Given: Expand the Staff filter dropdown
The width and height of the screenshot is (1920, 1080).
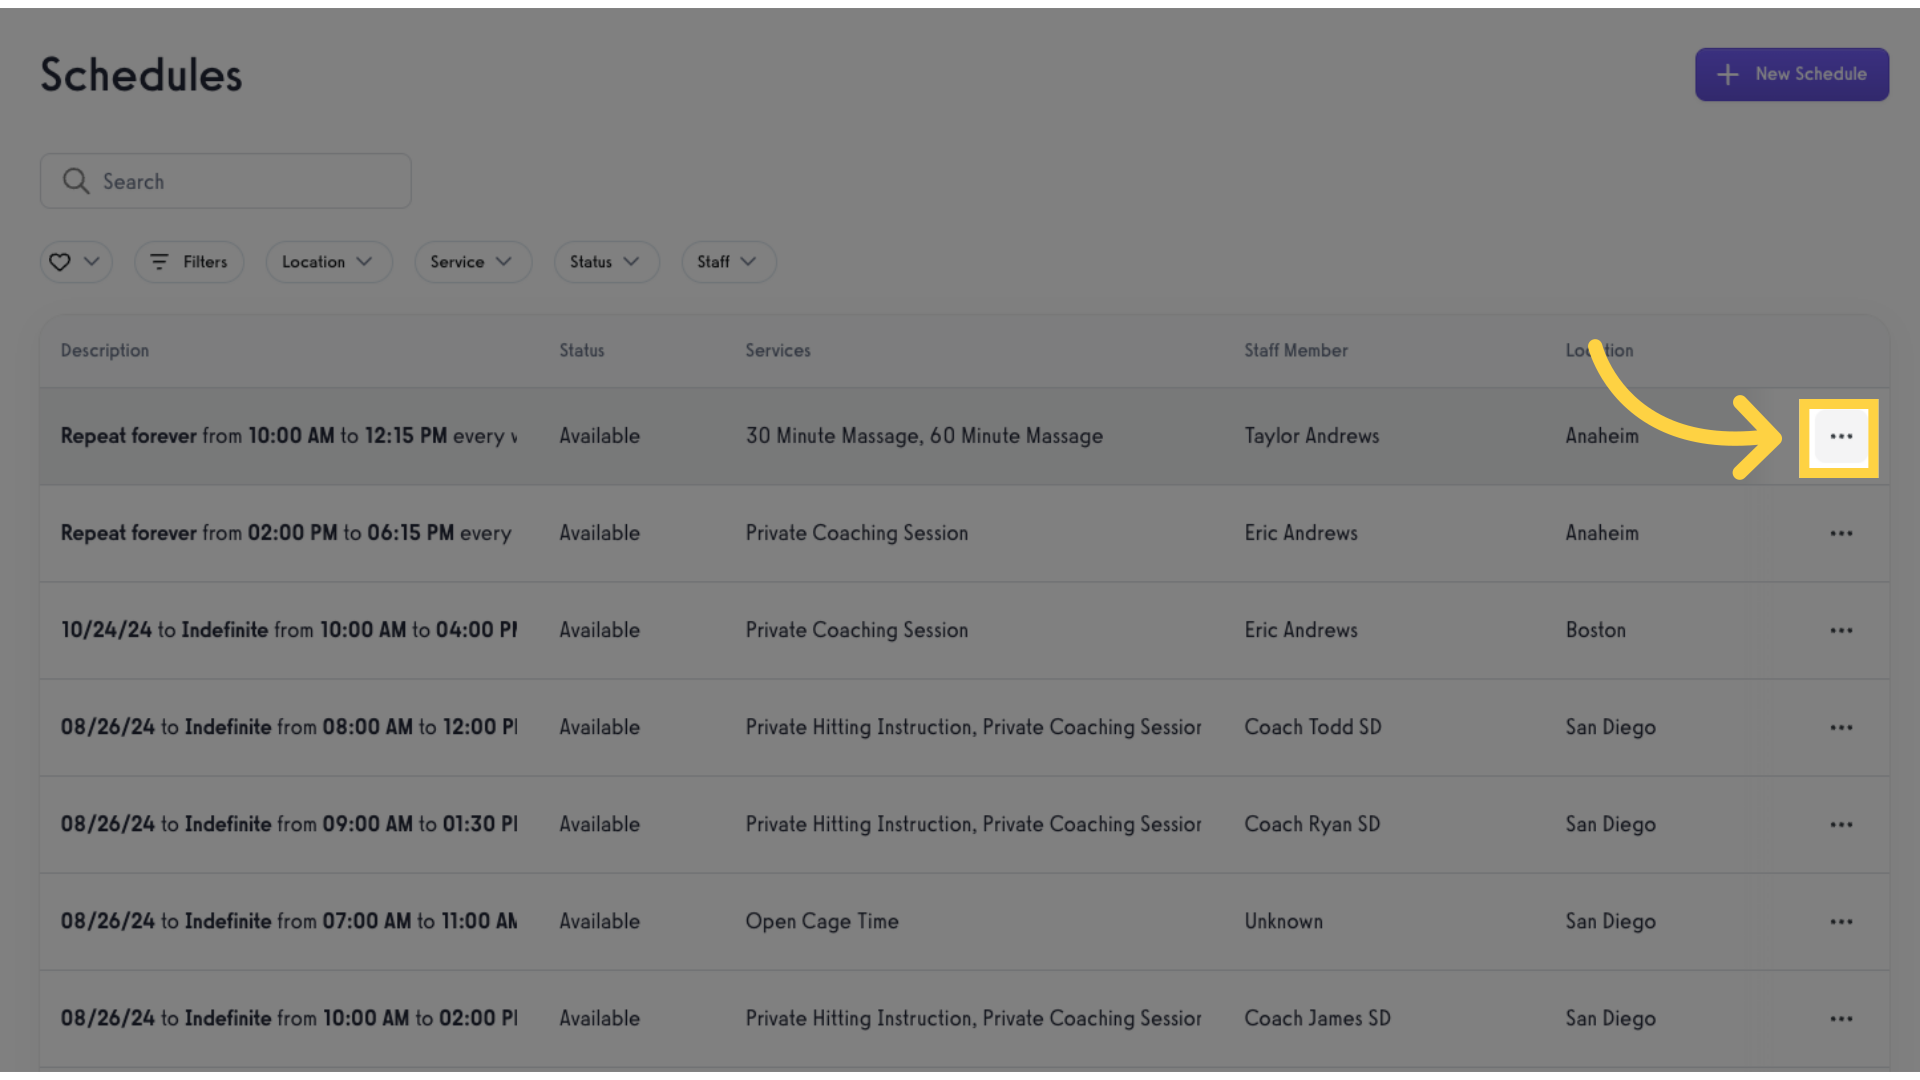Looking at the screenshot, I should 728,262.
